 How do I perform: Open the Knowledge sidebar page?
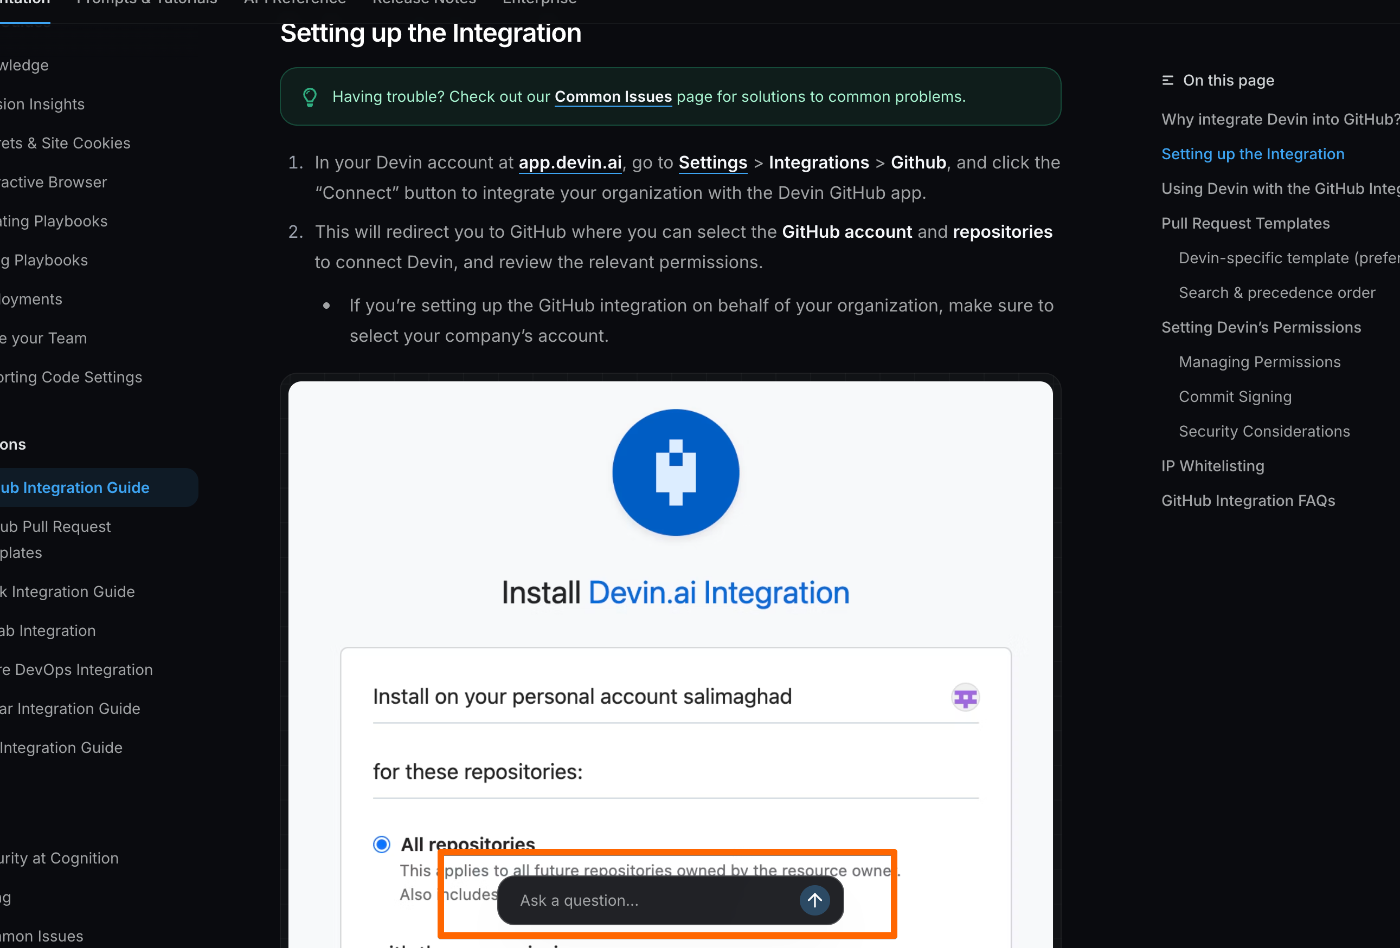pos(24,65)
